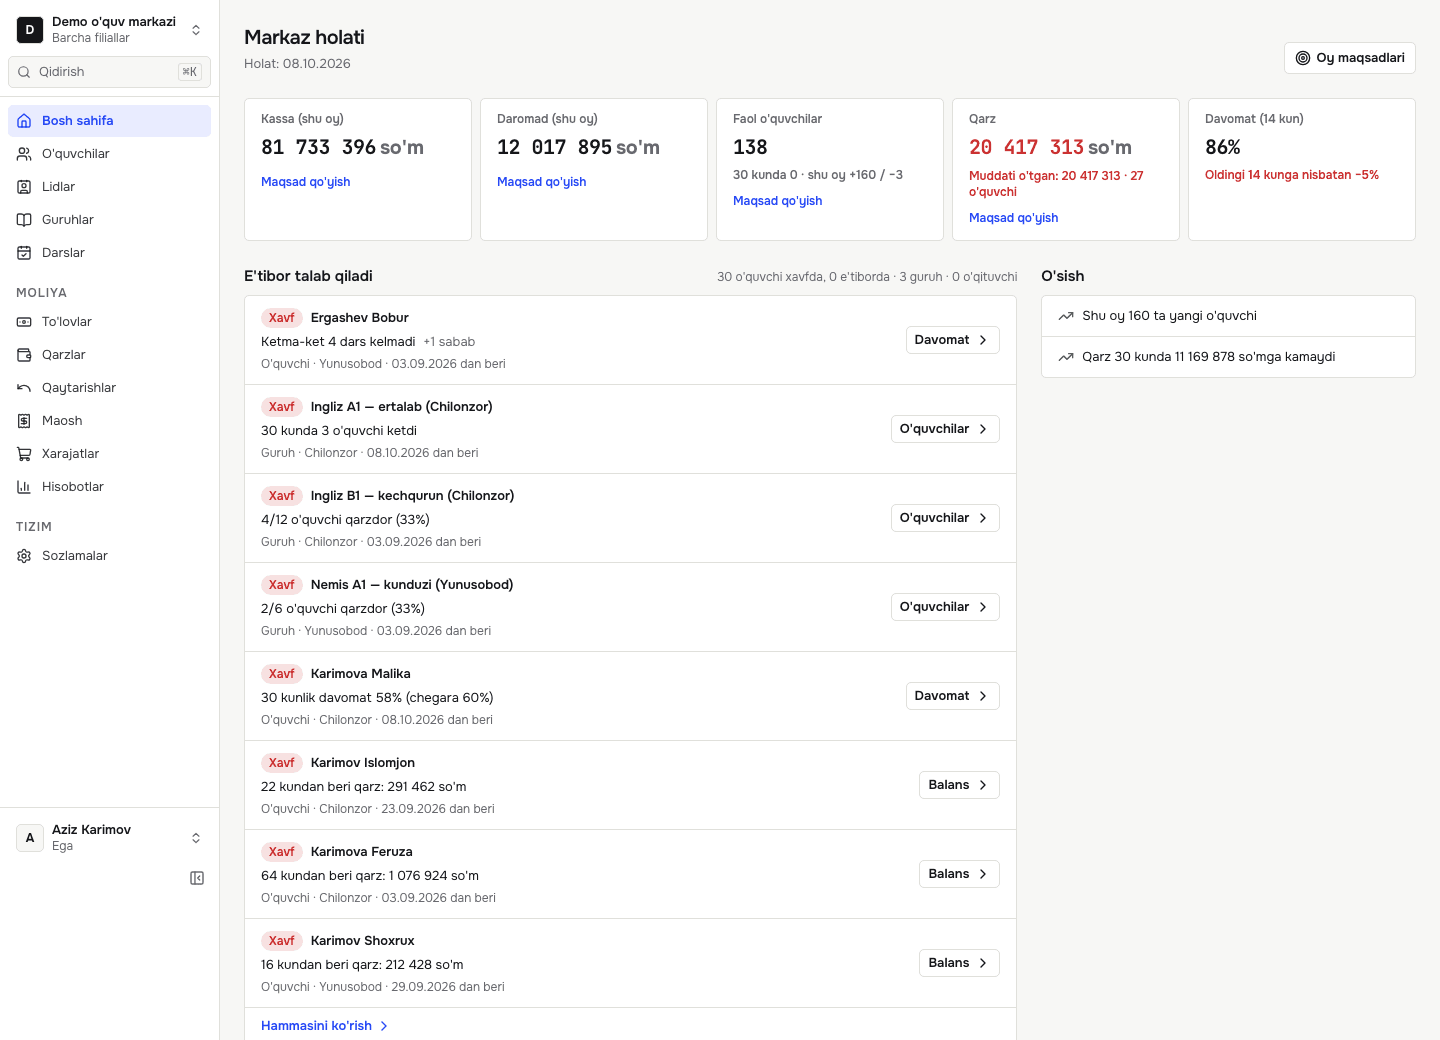Click the Darslar calendar icon
The height and width of the screenshot is (1040, 1440).
(x=24, y=253)
